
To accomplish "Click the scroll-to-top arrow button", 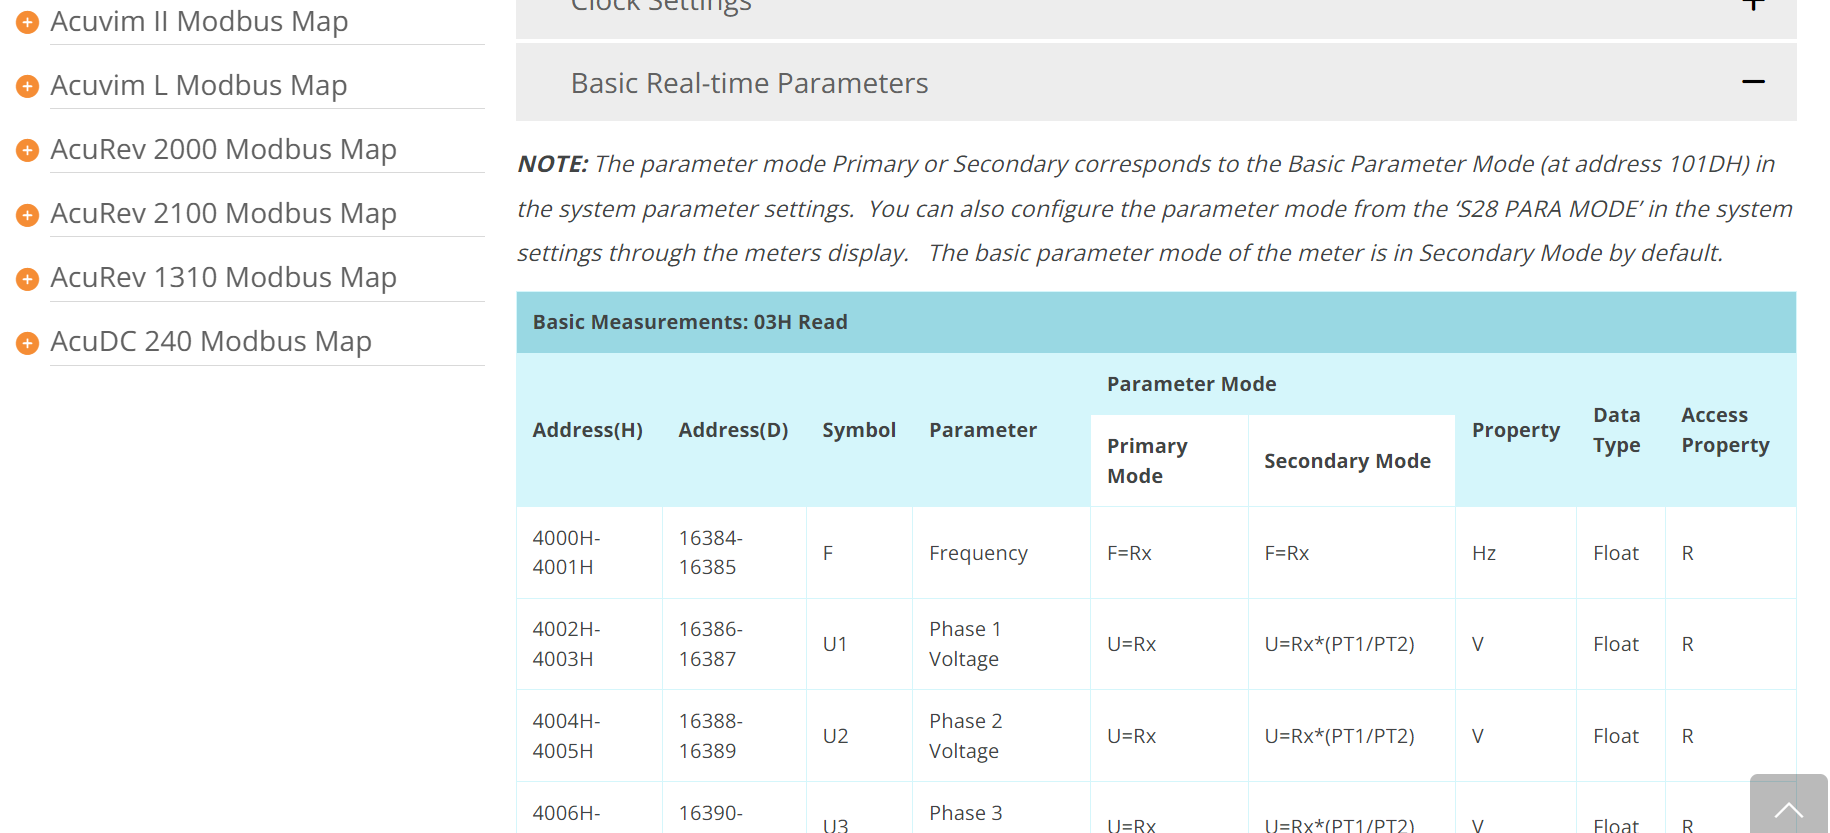I will [1788, 806].
